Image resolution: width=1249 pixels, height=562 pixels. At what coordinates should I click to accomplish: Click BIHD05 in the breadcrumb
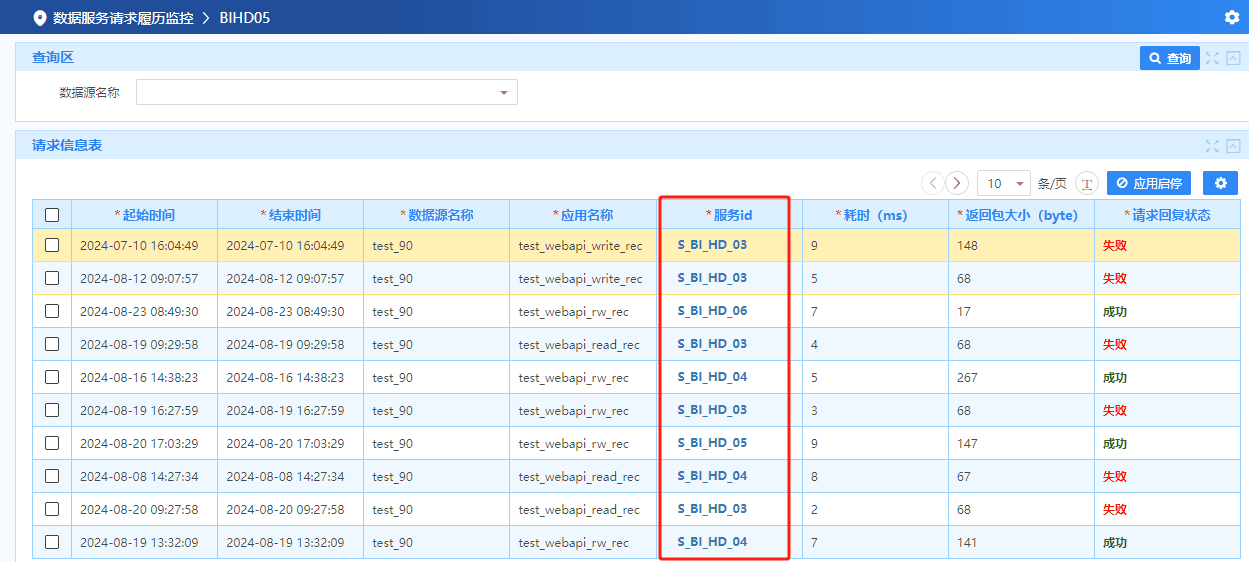245,18
